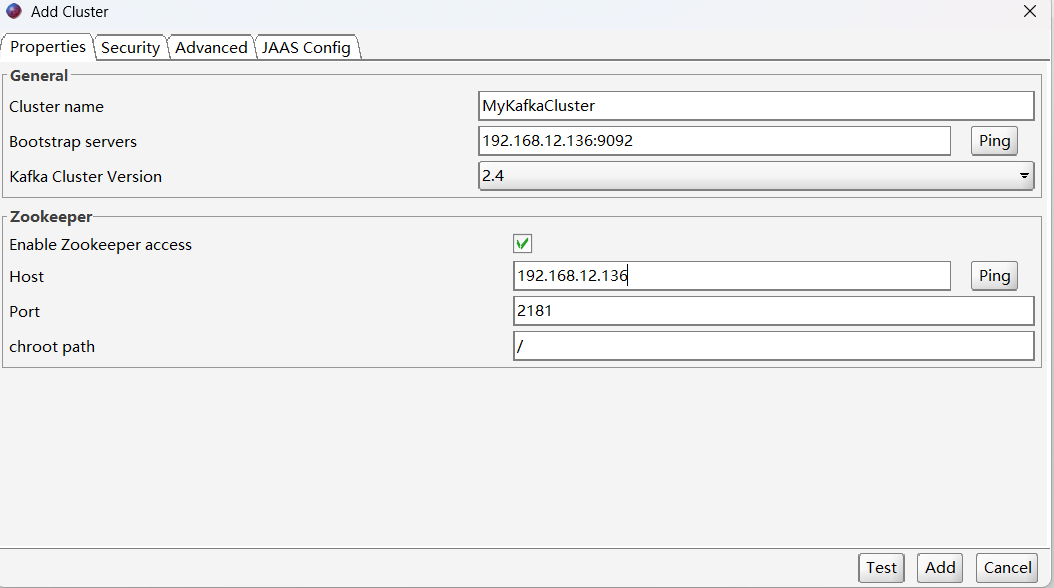
Task: Click the Bootstrap servers label
Action: (73, 142)
